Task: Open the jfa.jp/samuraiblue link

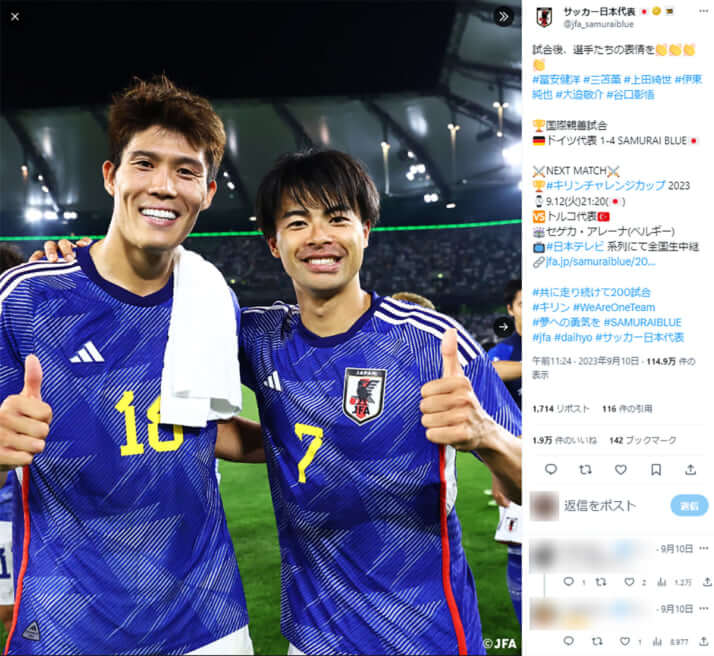Action: click(x=600, y=262)
